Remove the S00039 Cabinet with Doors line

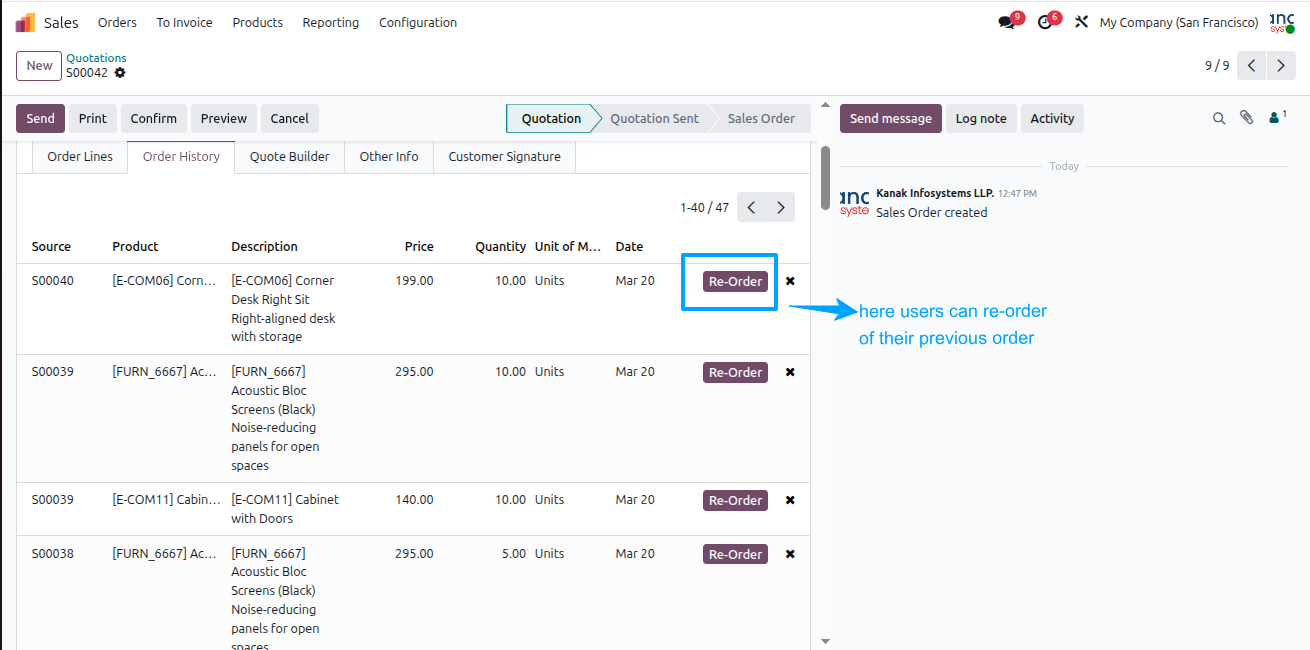click(x=790, y=500)
